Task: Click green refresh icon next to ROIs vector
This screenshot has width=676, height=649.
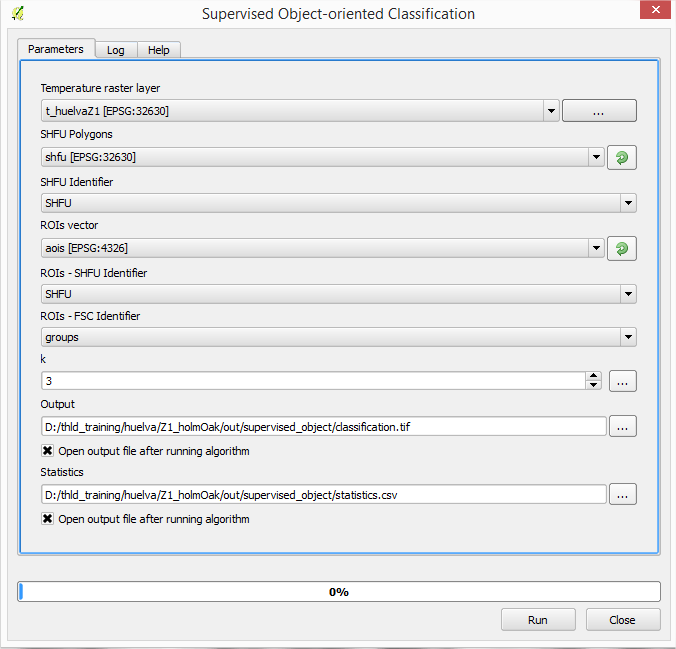Action: [621, 248]
